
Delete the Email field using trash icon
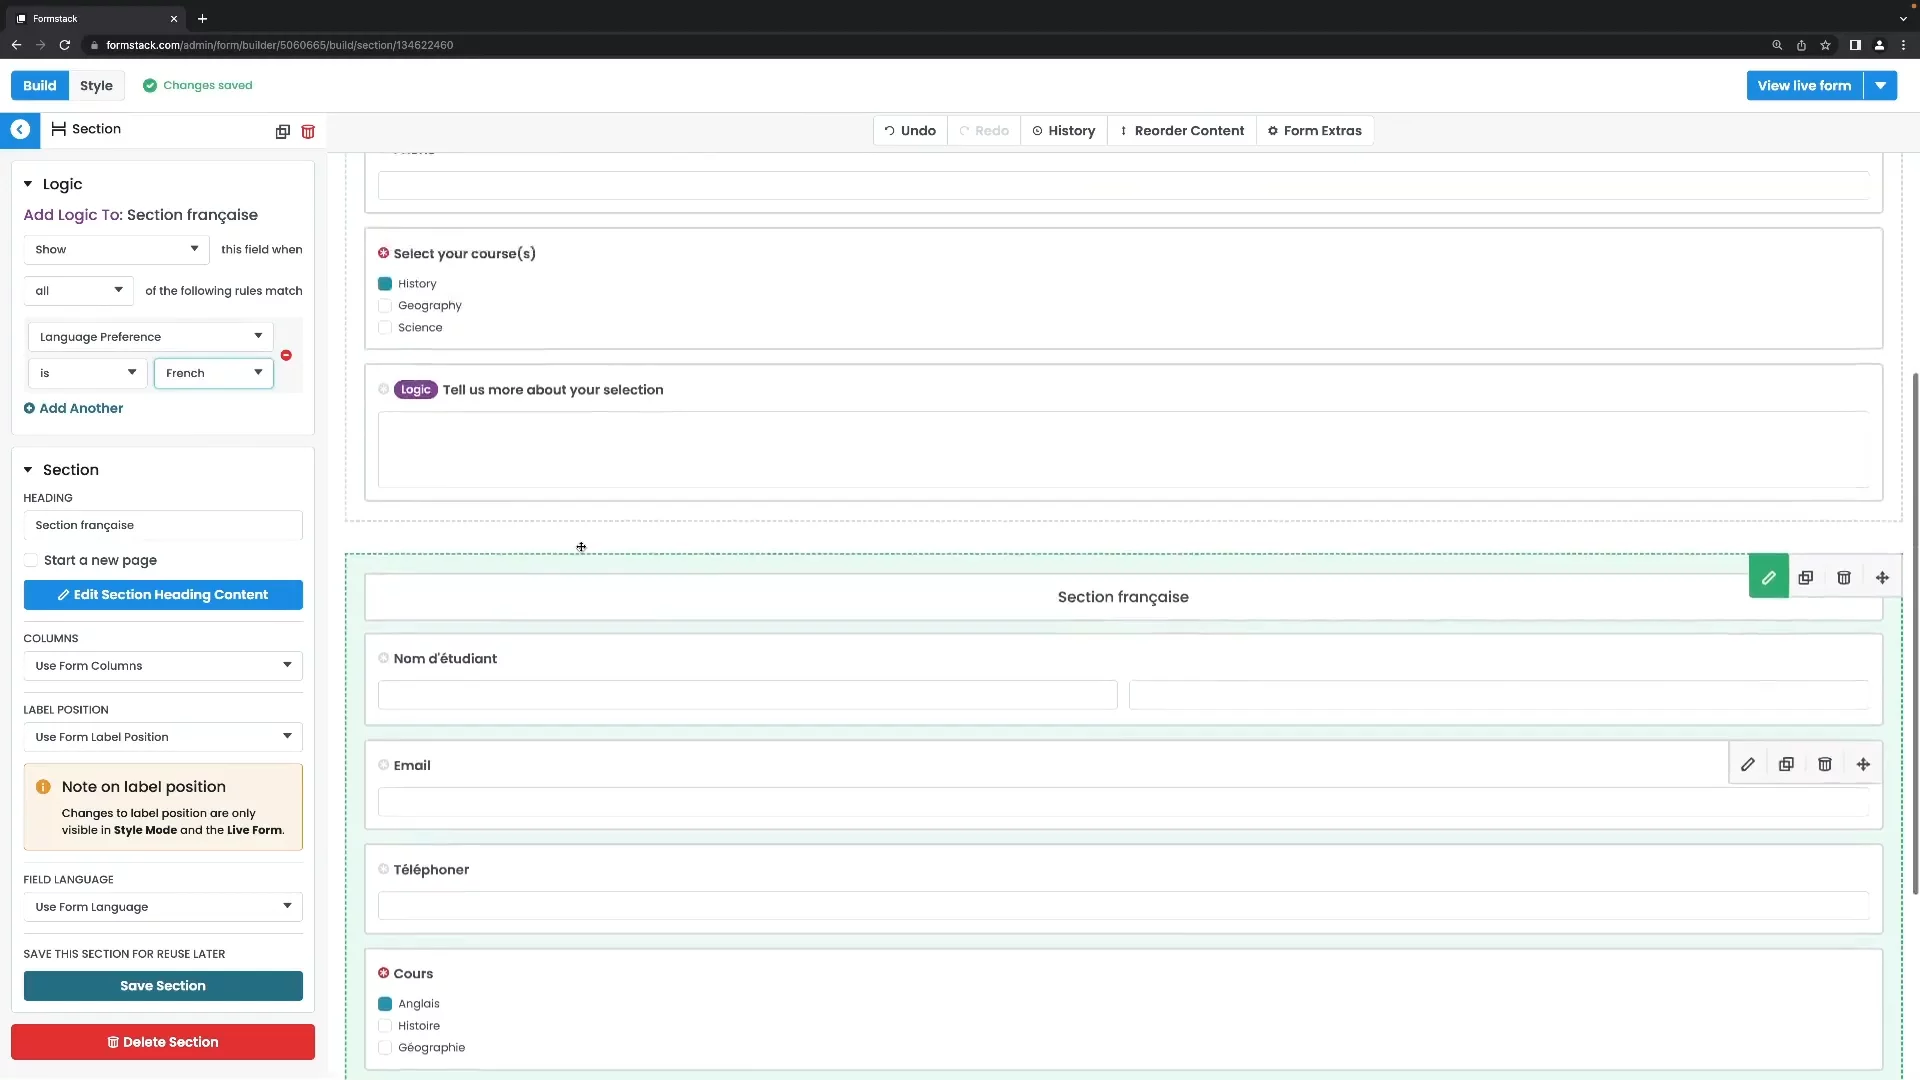[x=1824, y=765]
